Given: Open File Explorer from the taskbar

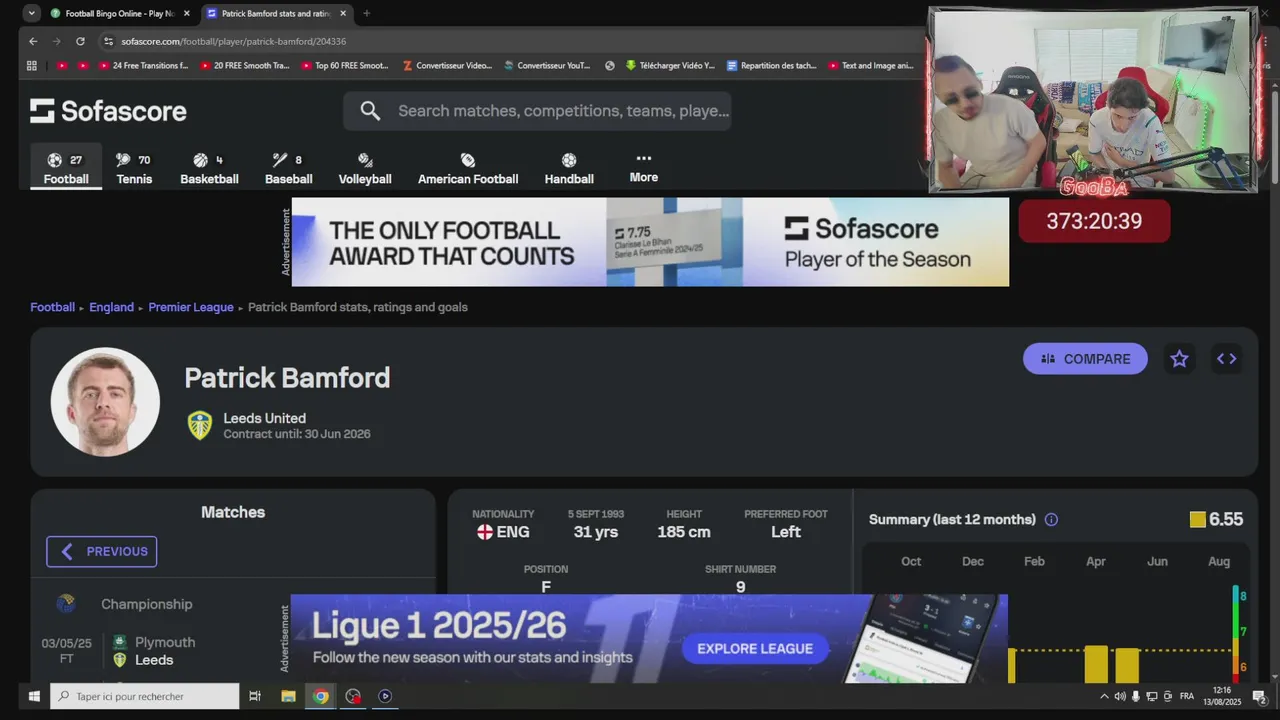Looking at the screenshot, I should [x=288, y=696].
